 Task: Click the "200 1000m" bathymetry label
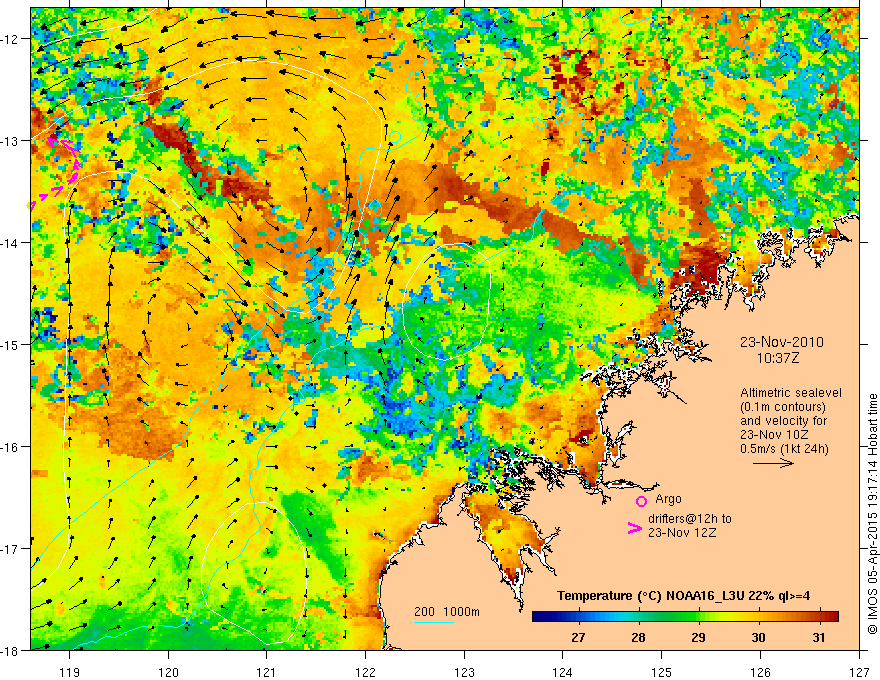447,612
